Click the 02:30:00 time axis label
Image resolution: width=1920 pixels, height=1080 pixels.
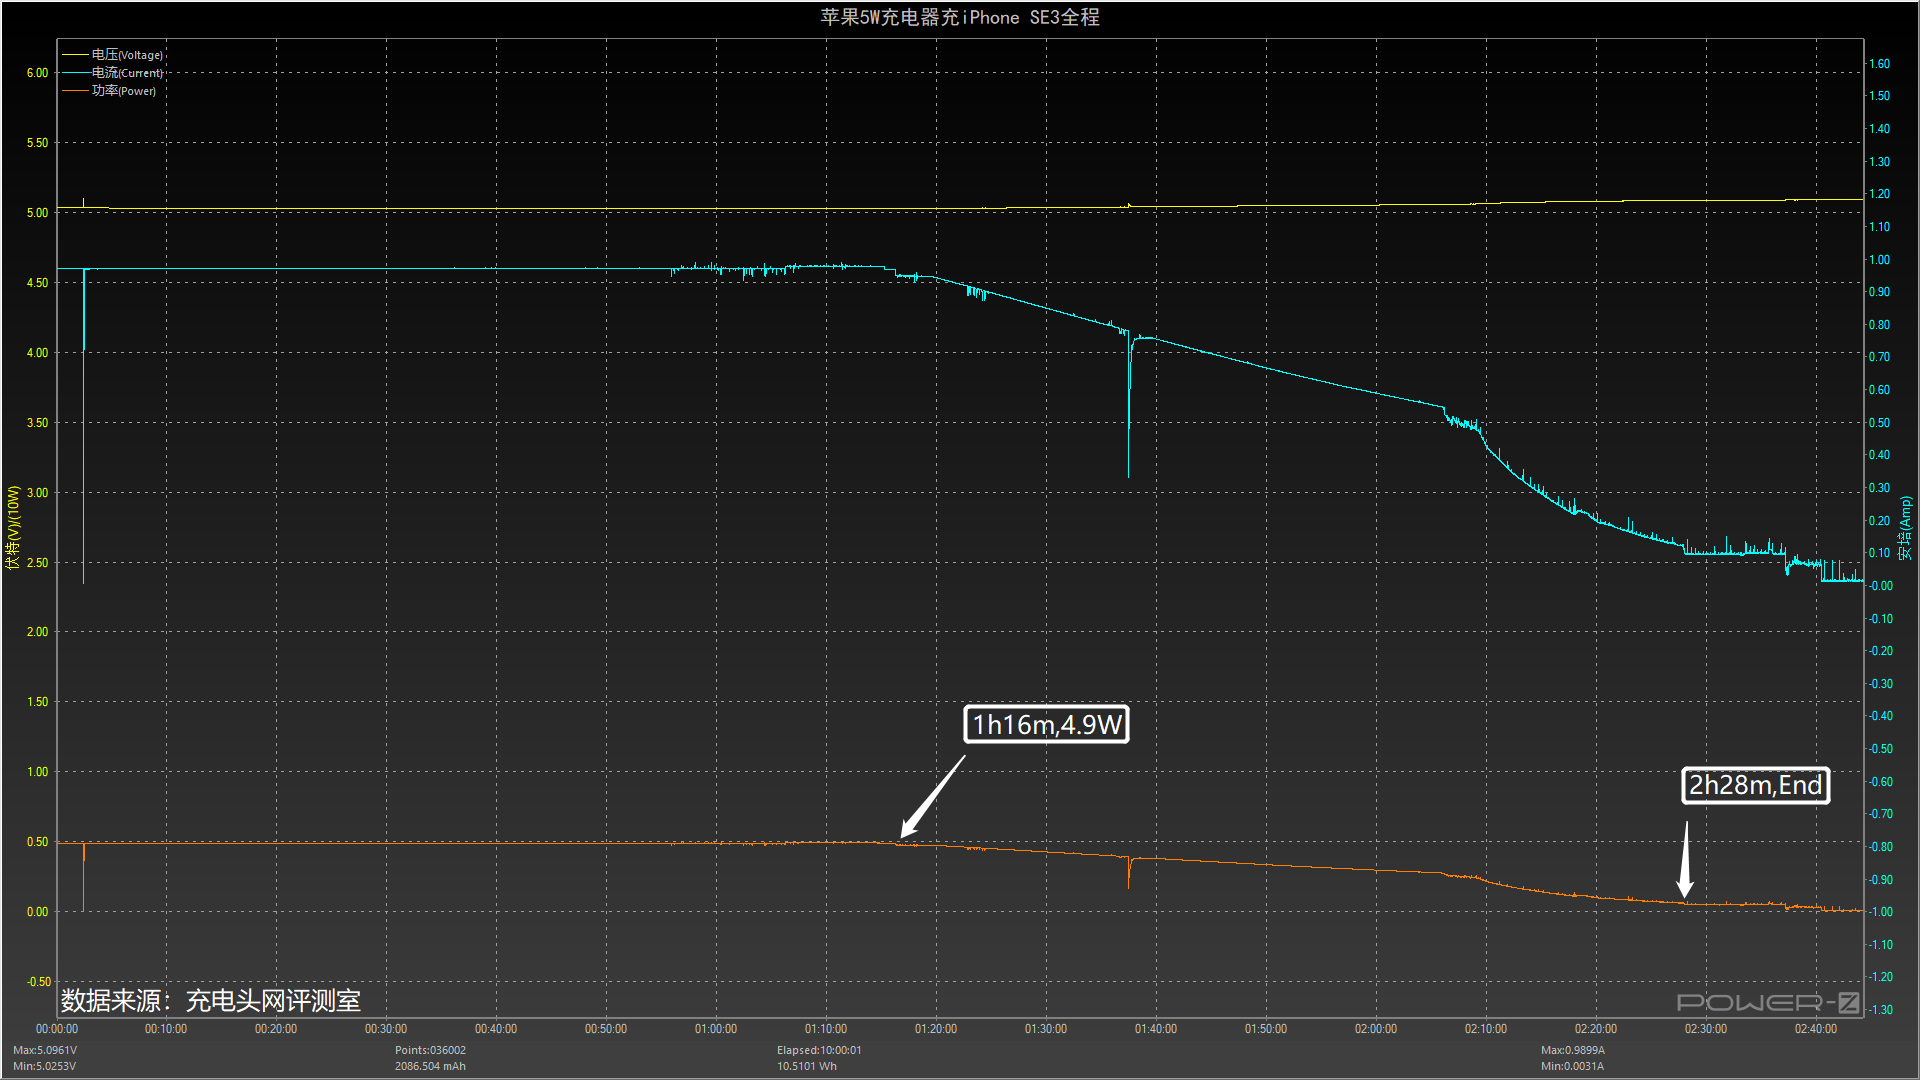coord(1706,1029)
